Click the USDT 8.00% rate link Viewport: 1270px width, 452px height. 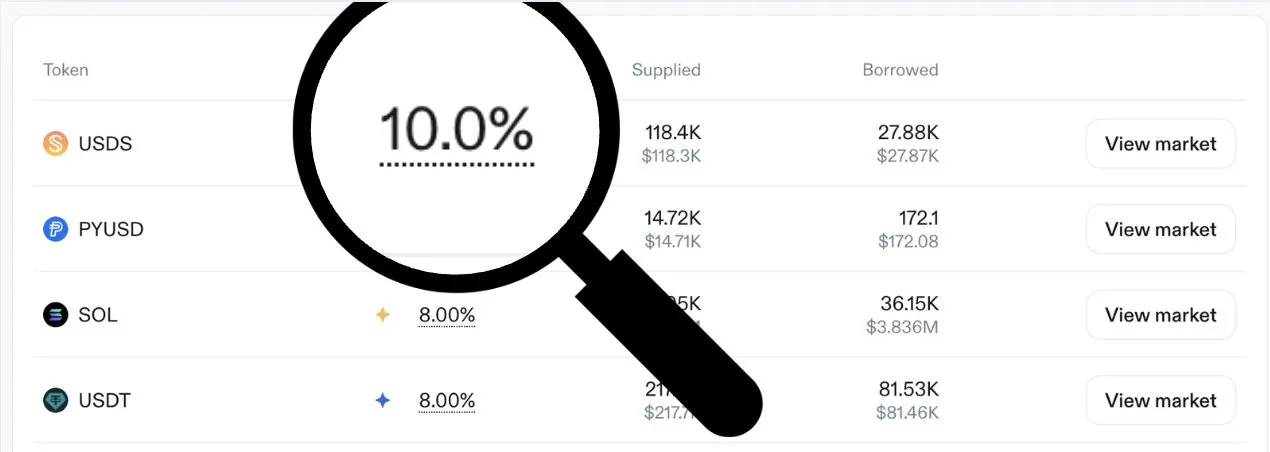click(447, 401)
